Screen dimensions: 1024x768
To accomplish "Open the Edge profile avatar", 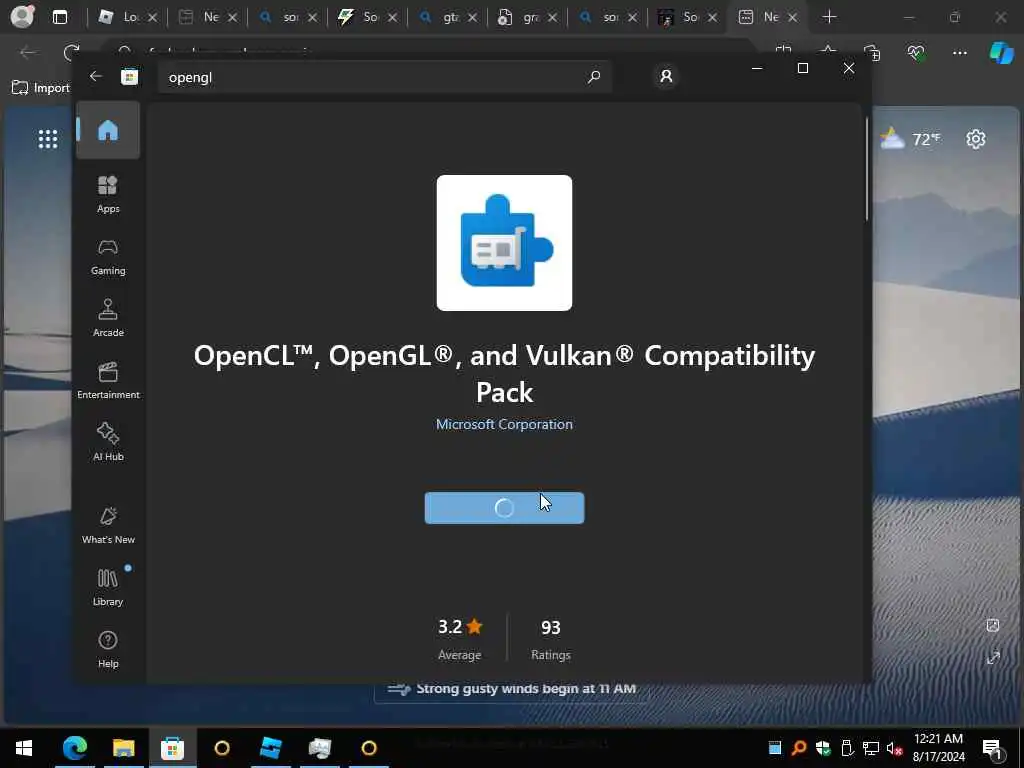I will tap(22, 16).
